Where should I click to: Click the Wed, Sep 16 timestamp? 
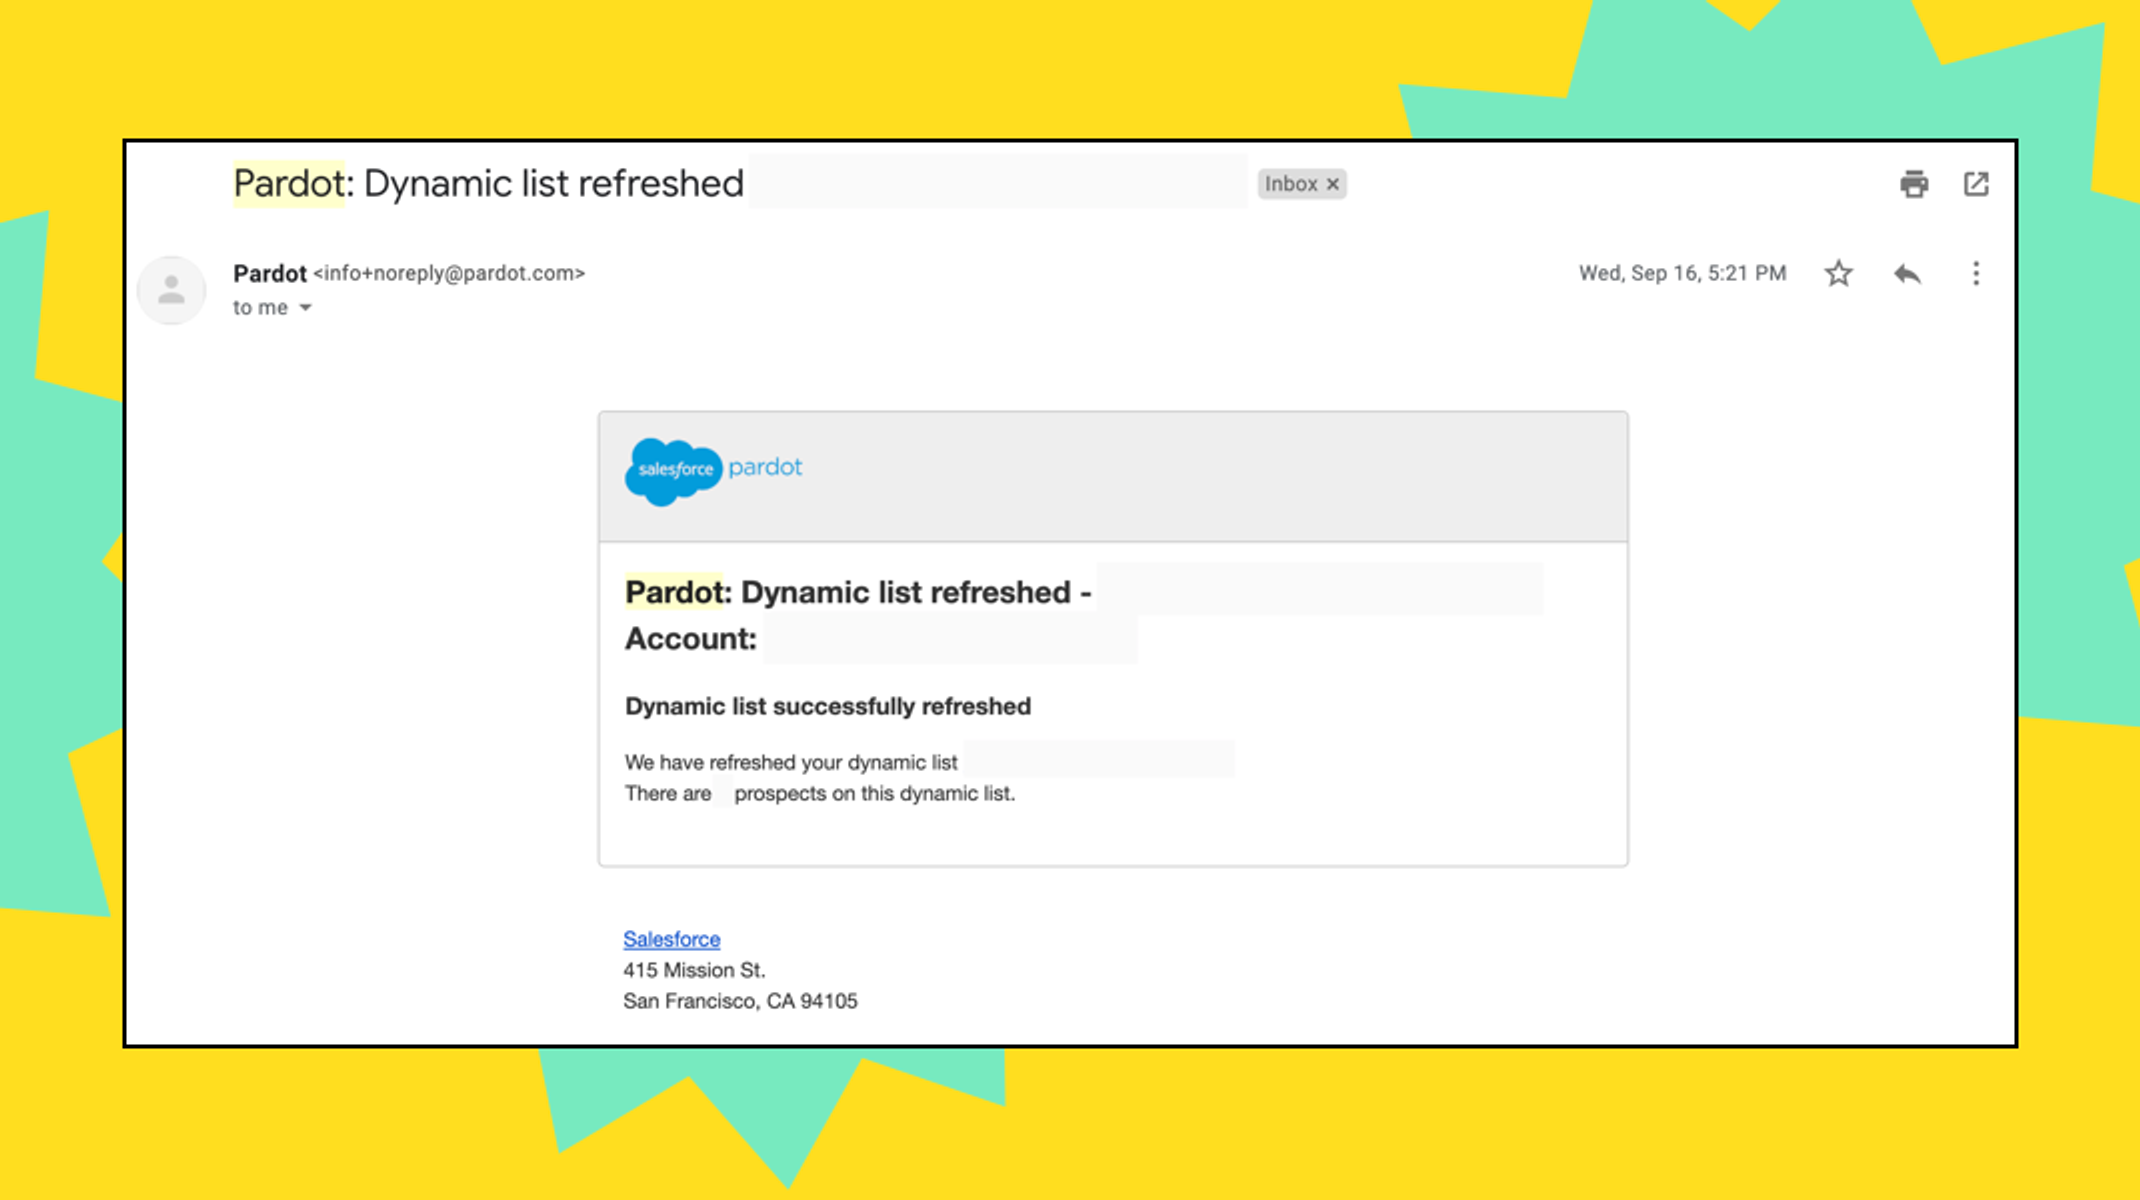coord(1682,273)
